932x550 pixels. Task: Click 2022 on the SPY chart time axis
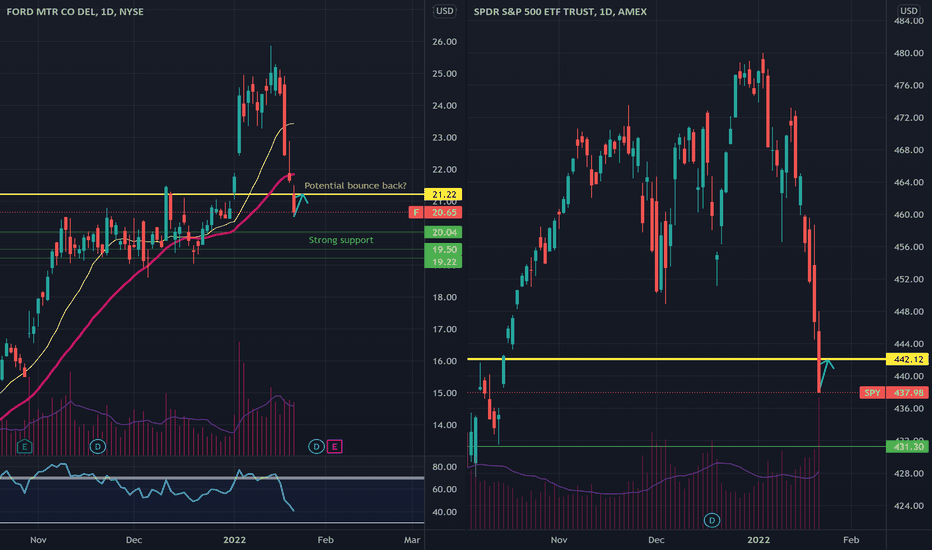(x=758, y=540)
